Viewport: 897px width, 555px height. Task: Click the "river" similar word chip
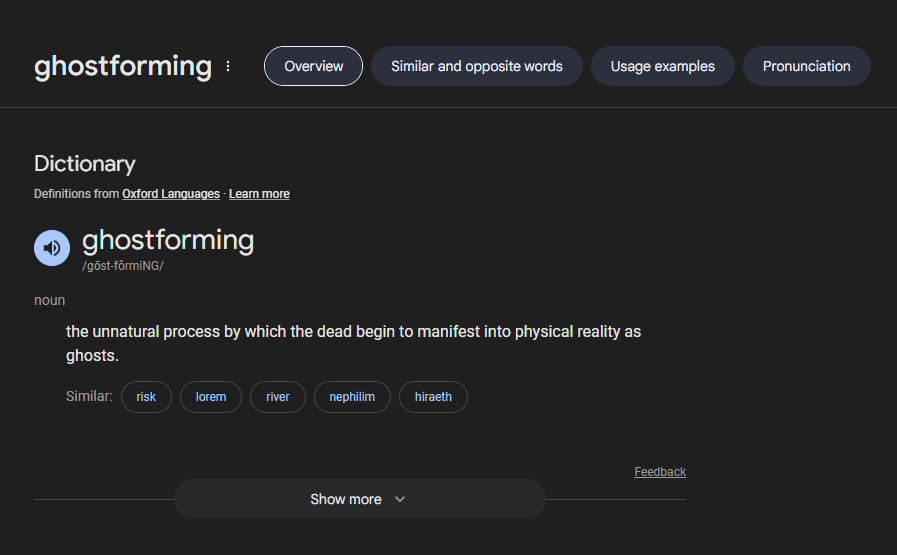point(278,397)
